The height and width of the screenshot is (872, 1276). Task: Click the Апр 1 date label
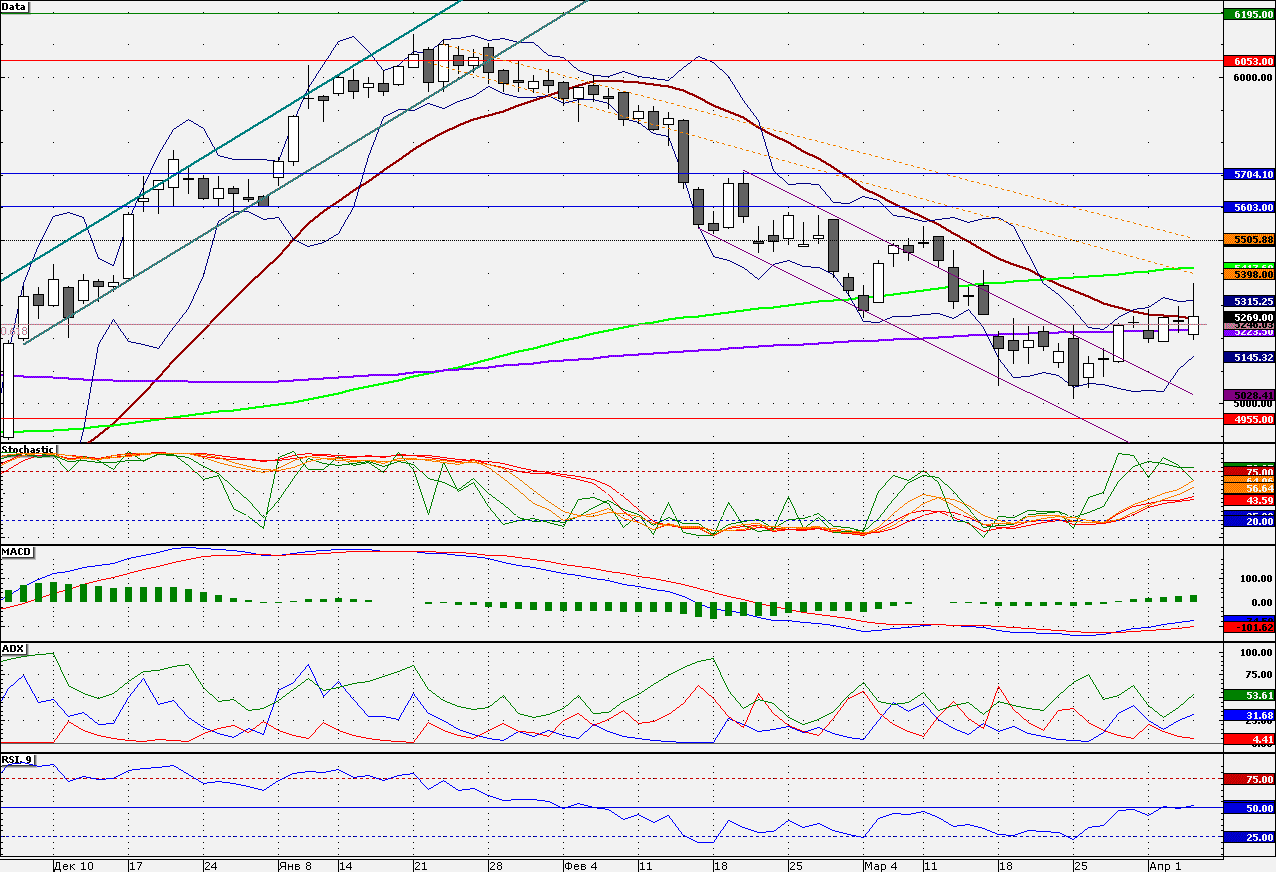[1165, 865]
